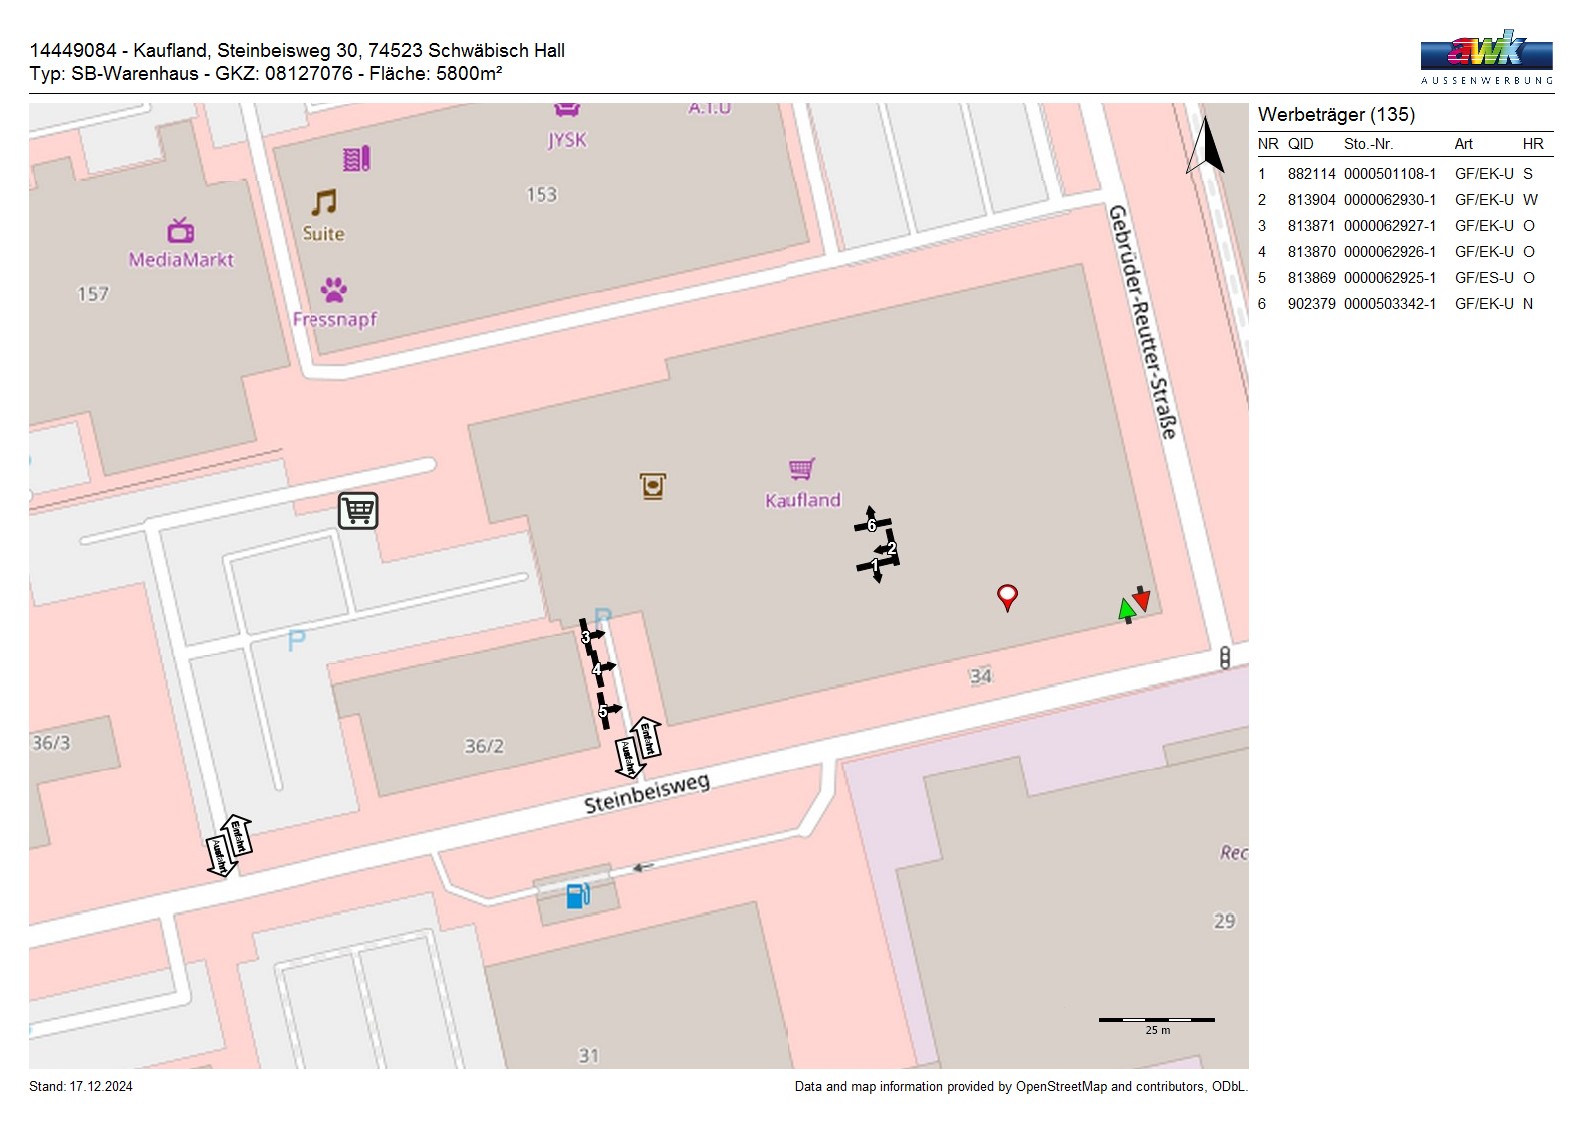This screenshot has width=1587, height=1123.
Task: Click the QID column header
Action: [1300, 144]
